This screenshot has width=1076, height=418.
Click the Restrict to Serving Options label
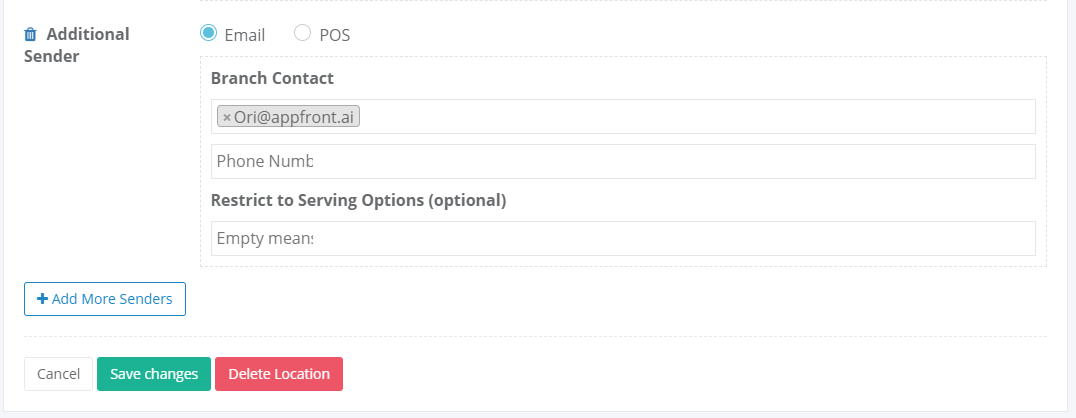click(x=358, y=200)
